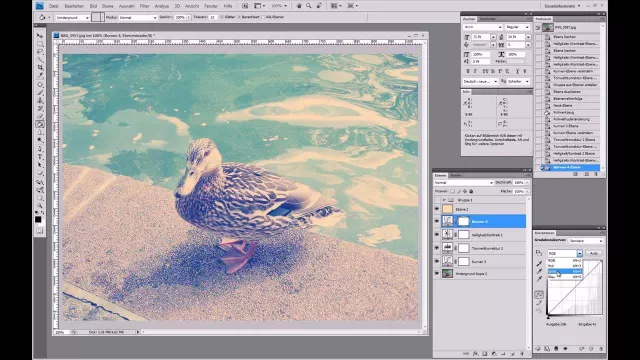Screen dimensions: 640x360
Task: Click the Auto button in Curves
Action: pos(593,253)
